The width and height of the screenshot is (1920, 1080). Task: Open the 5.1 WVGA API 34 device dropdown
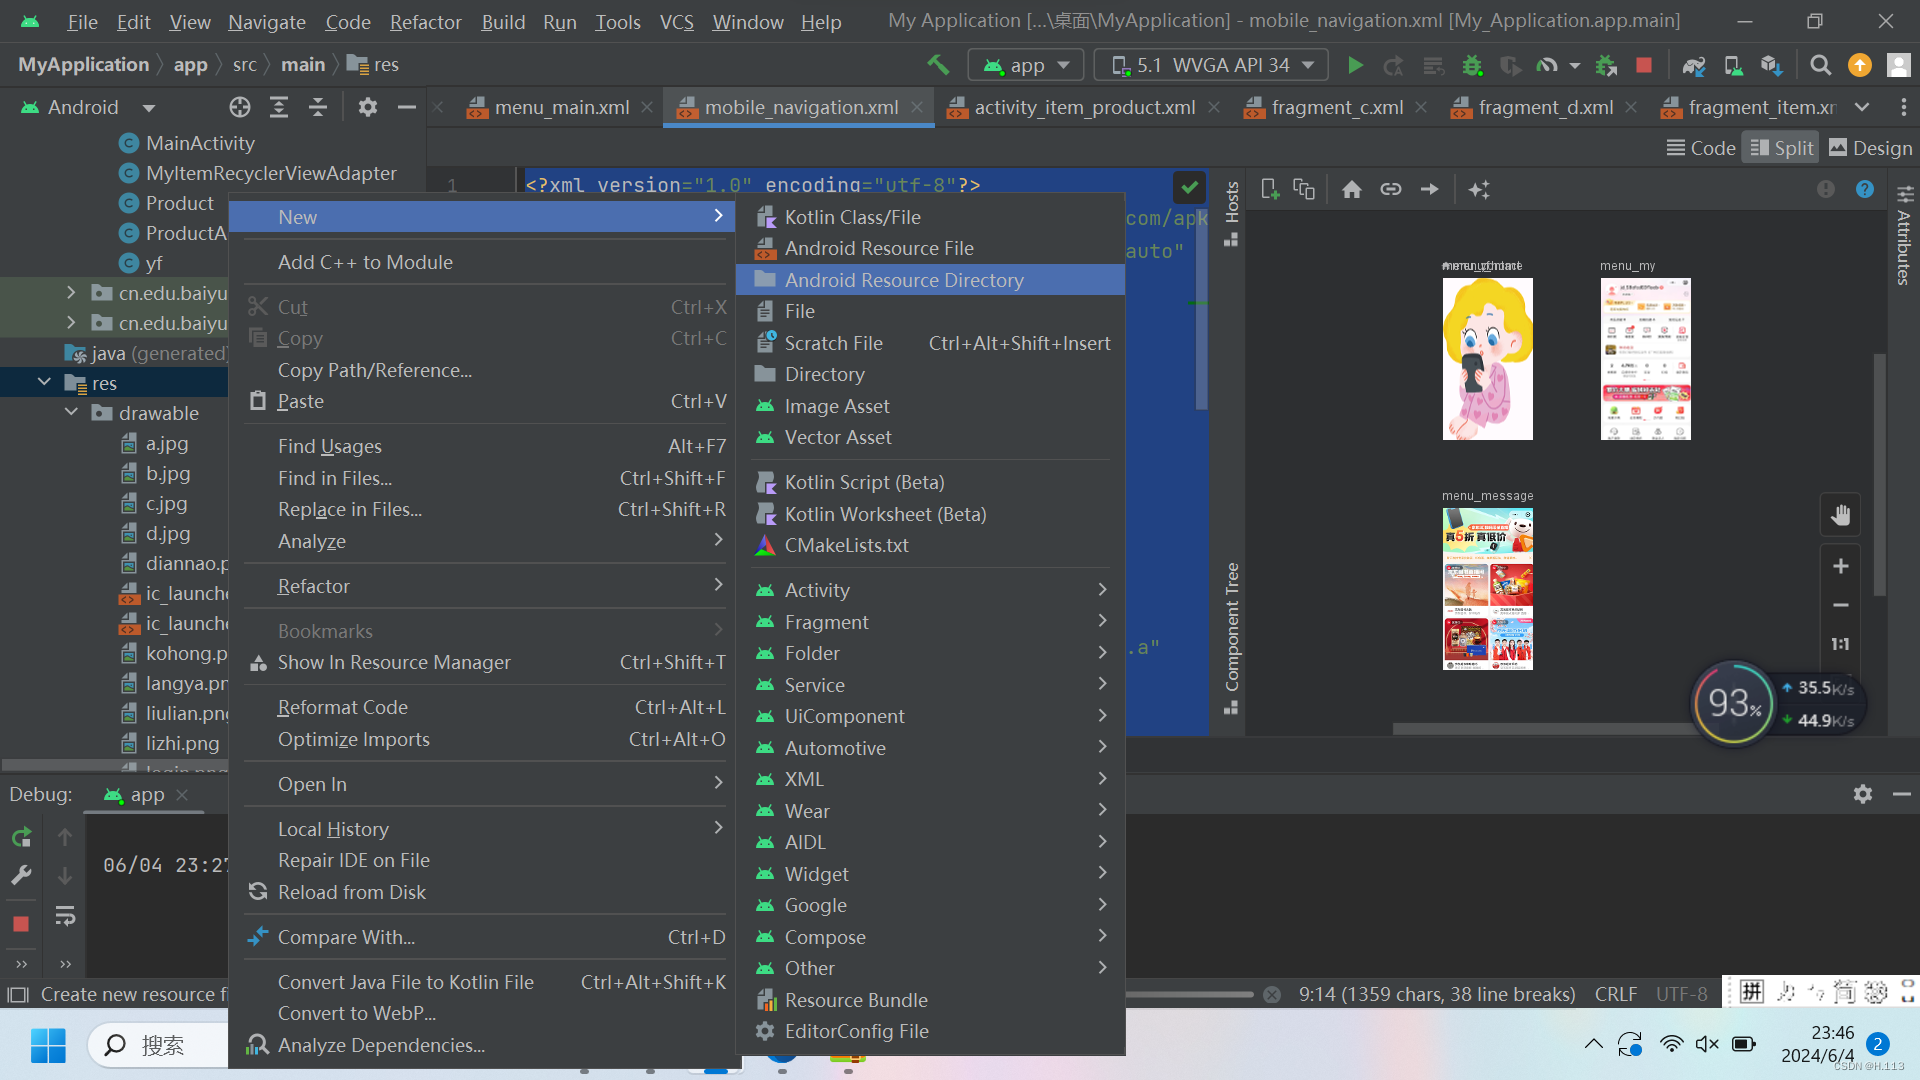1212,65
